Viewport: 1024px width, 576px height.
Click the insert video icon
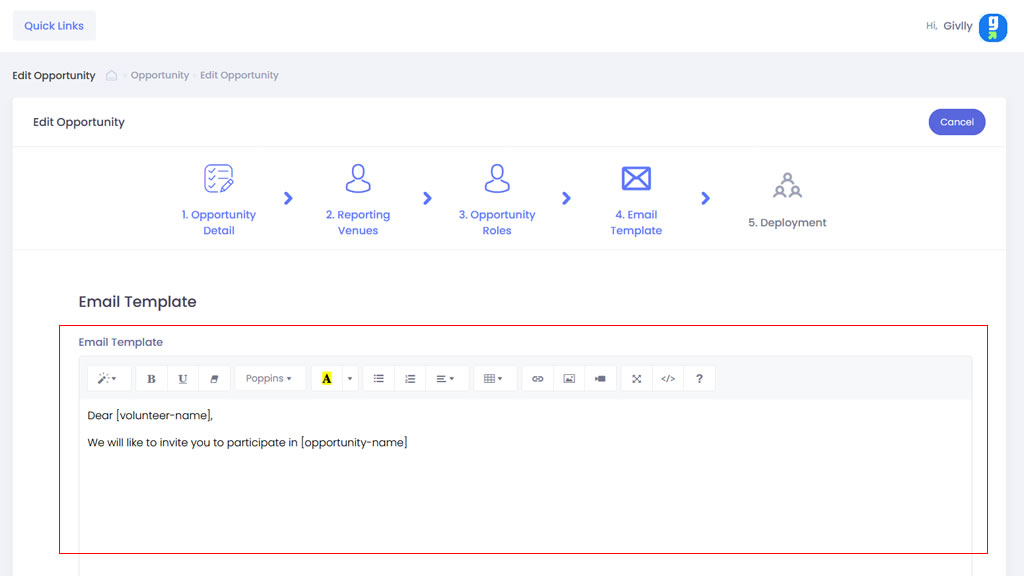pos(600,379)
